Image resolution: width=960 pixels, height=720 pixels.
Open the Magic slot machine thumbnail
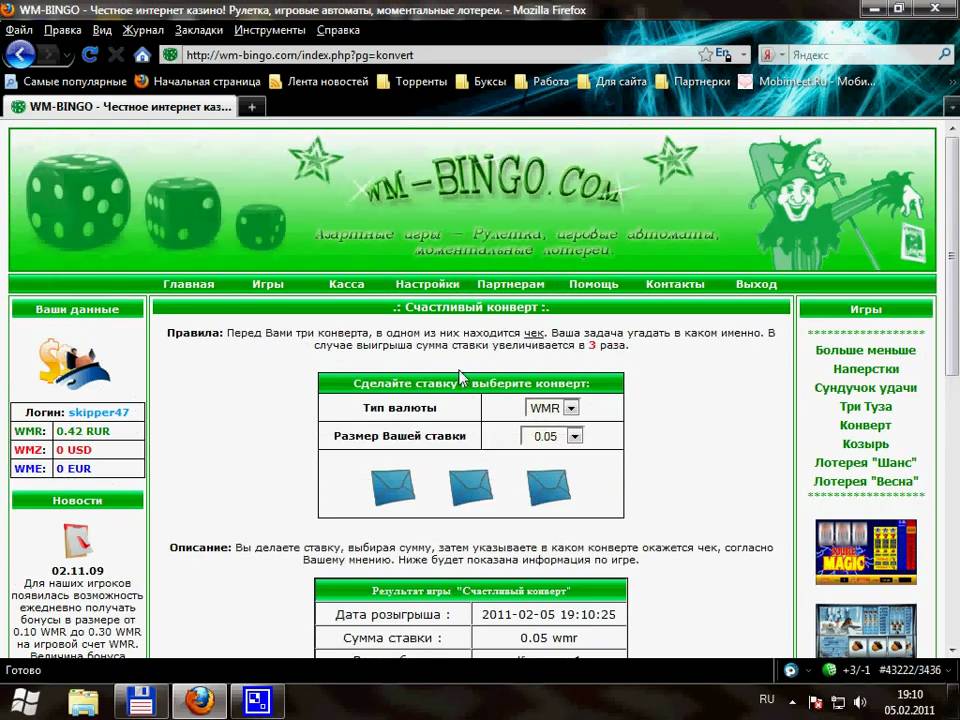(866, 552)
